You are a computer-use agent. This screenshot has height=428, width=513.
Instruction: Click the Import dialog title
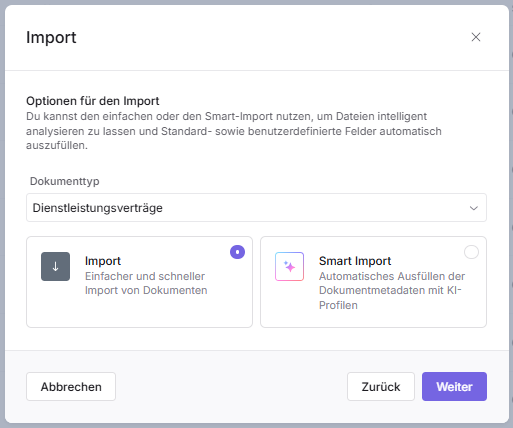(51, 37)
